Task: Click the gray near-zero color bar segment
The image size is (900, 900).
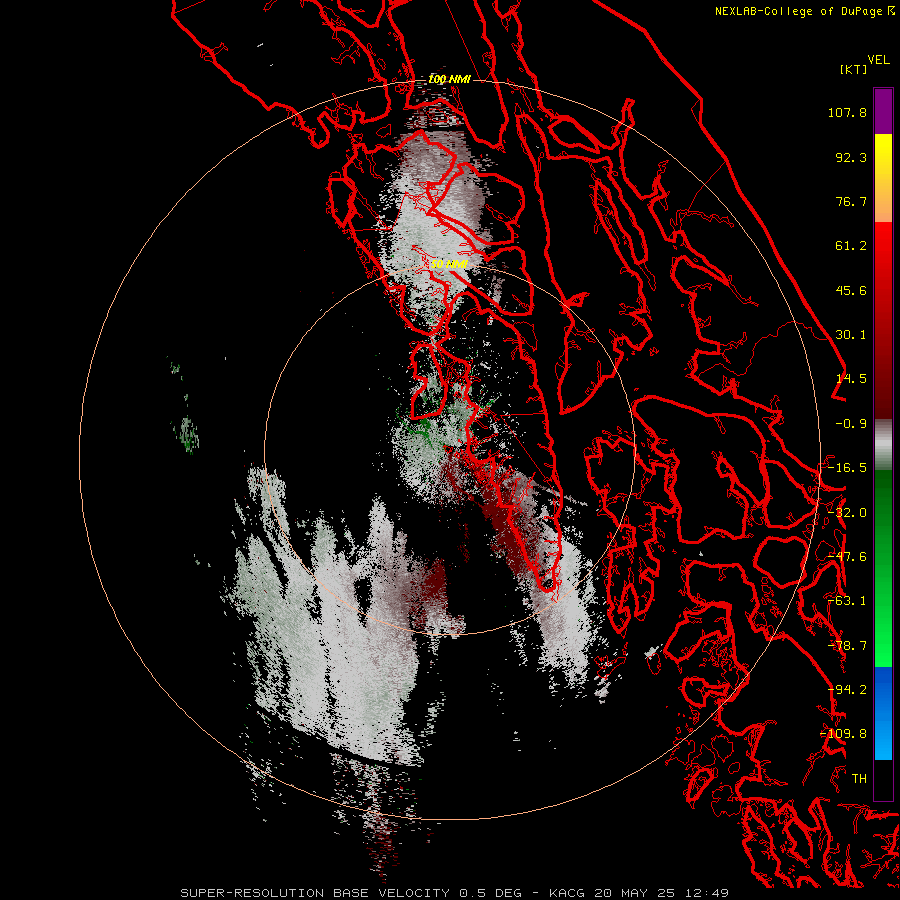Action: click(x=883, y=445)
